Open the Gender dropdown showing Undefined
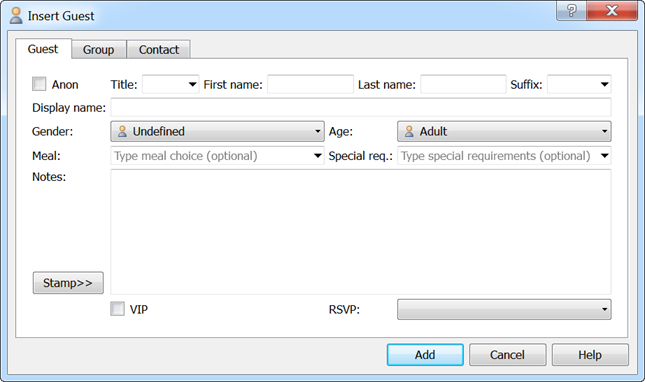The image size is (645, 382). [217, 132]
